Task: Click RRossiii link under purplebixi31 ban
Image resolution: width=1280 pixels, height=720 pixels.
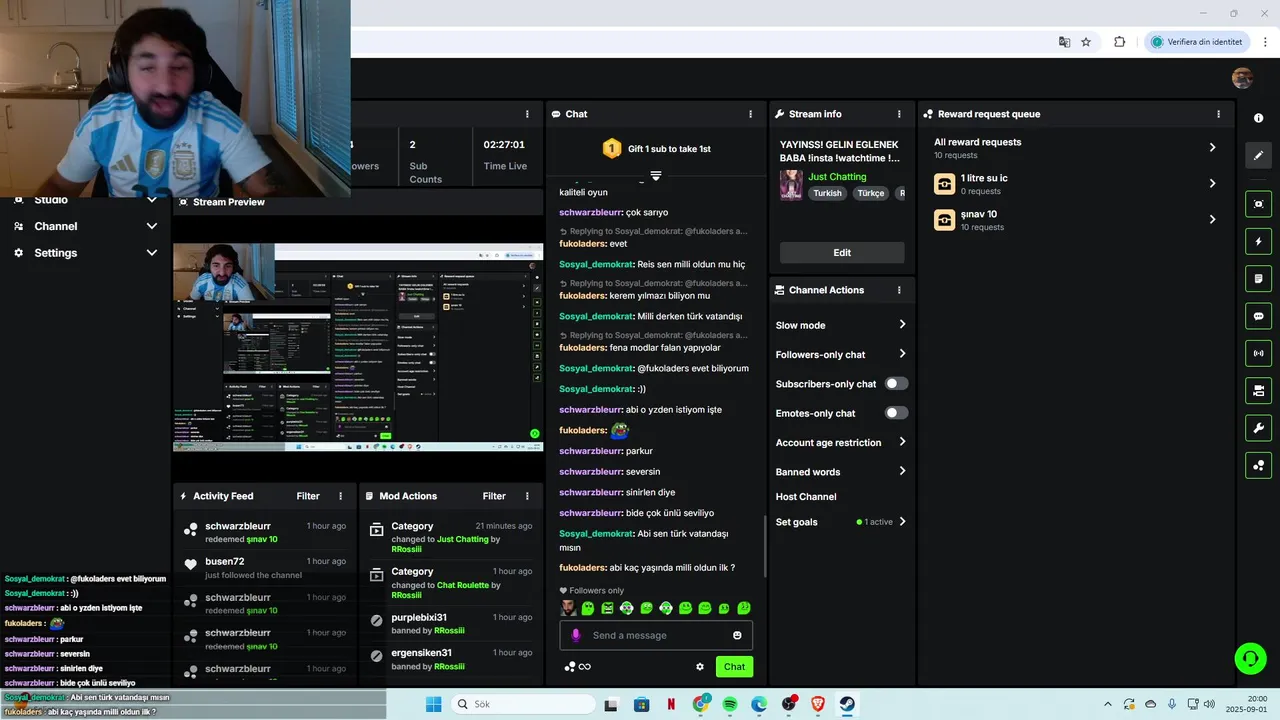Action: click(449, 631)
